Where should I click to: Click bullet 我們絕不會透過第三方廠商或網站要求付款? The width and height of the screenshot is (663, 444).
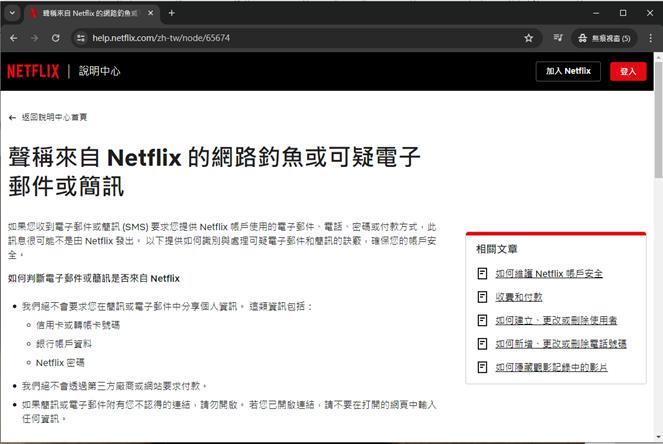click(114, 386)
